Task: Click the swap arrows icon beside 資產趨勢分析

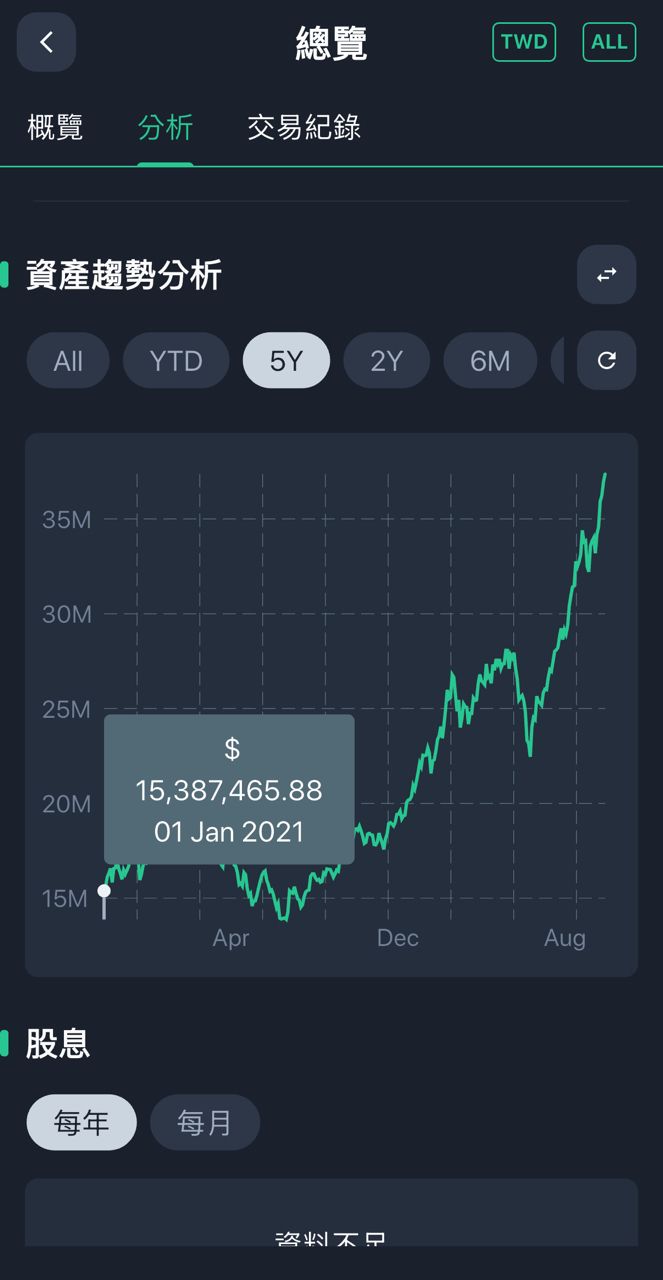Action: pyautogui.click(x=606, y=274)
